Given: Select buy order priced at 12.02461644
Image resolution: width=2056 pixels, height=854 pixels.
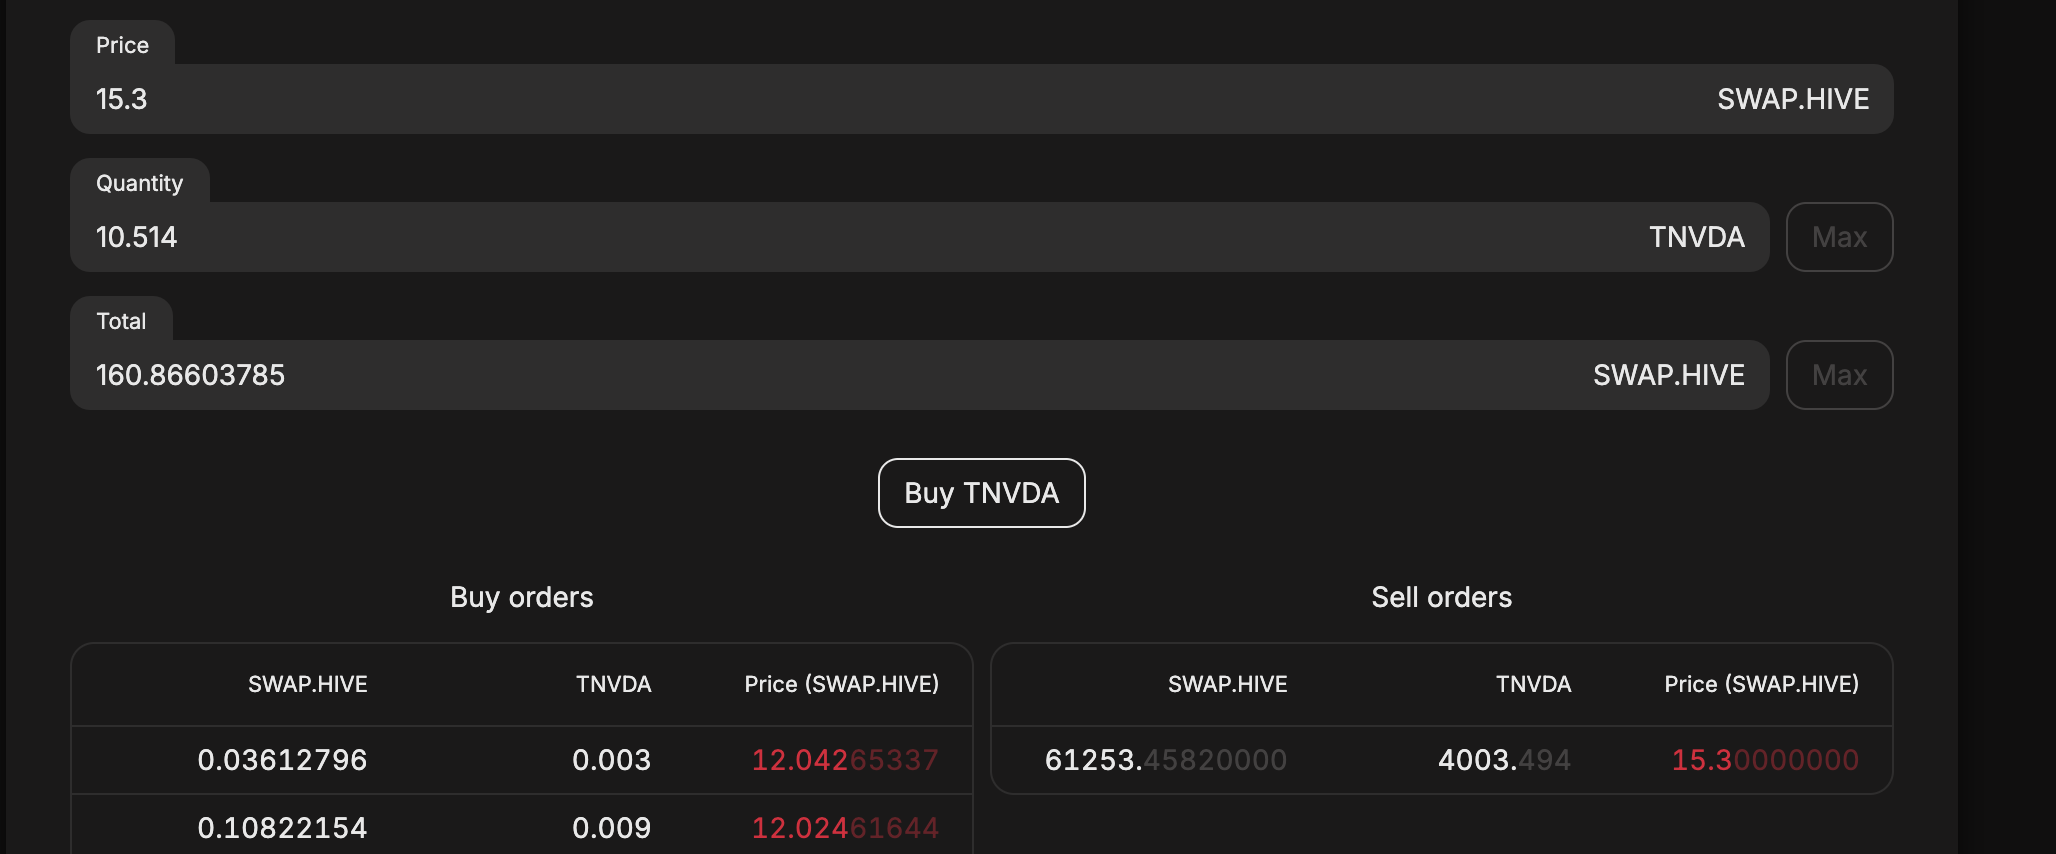Looking at the screenshot, I should coord(844,828).
